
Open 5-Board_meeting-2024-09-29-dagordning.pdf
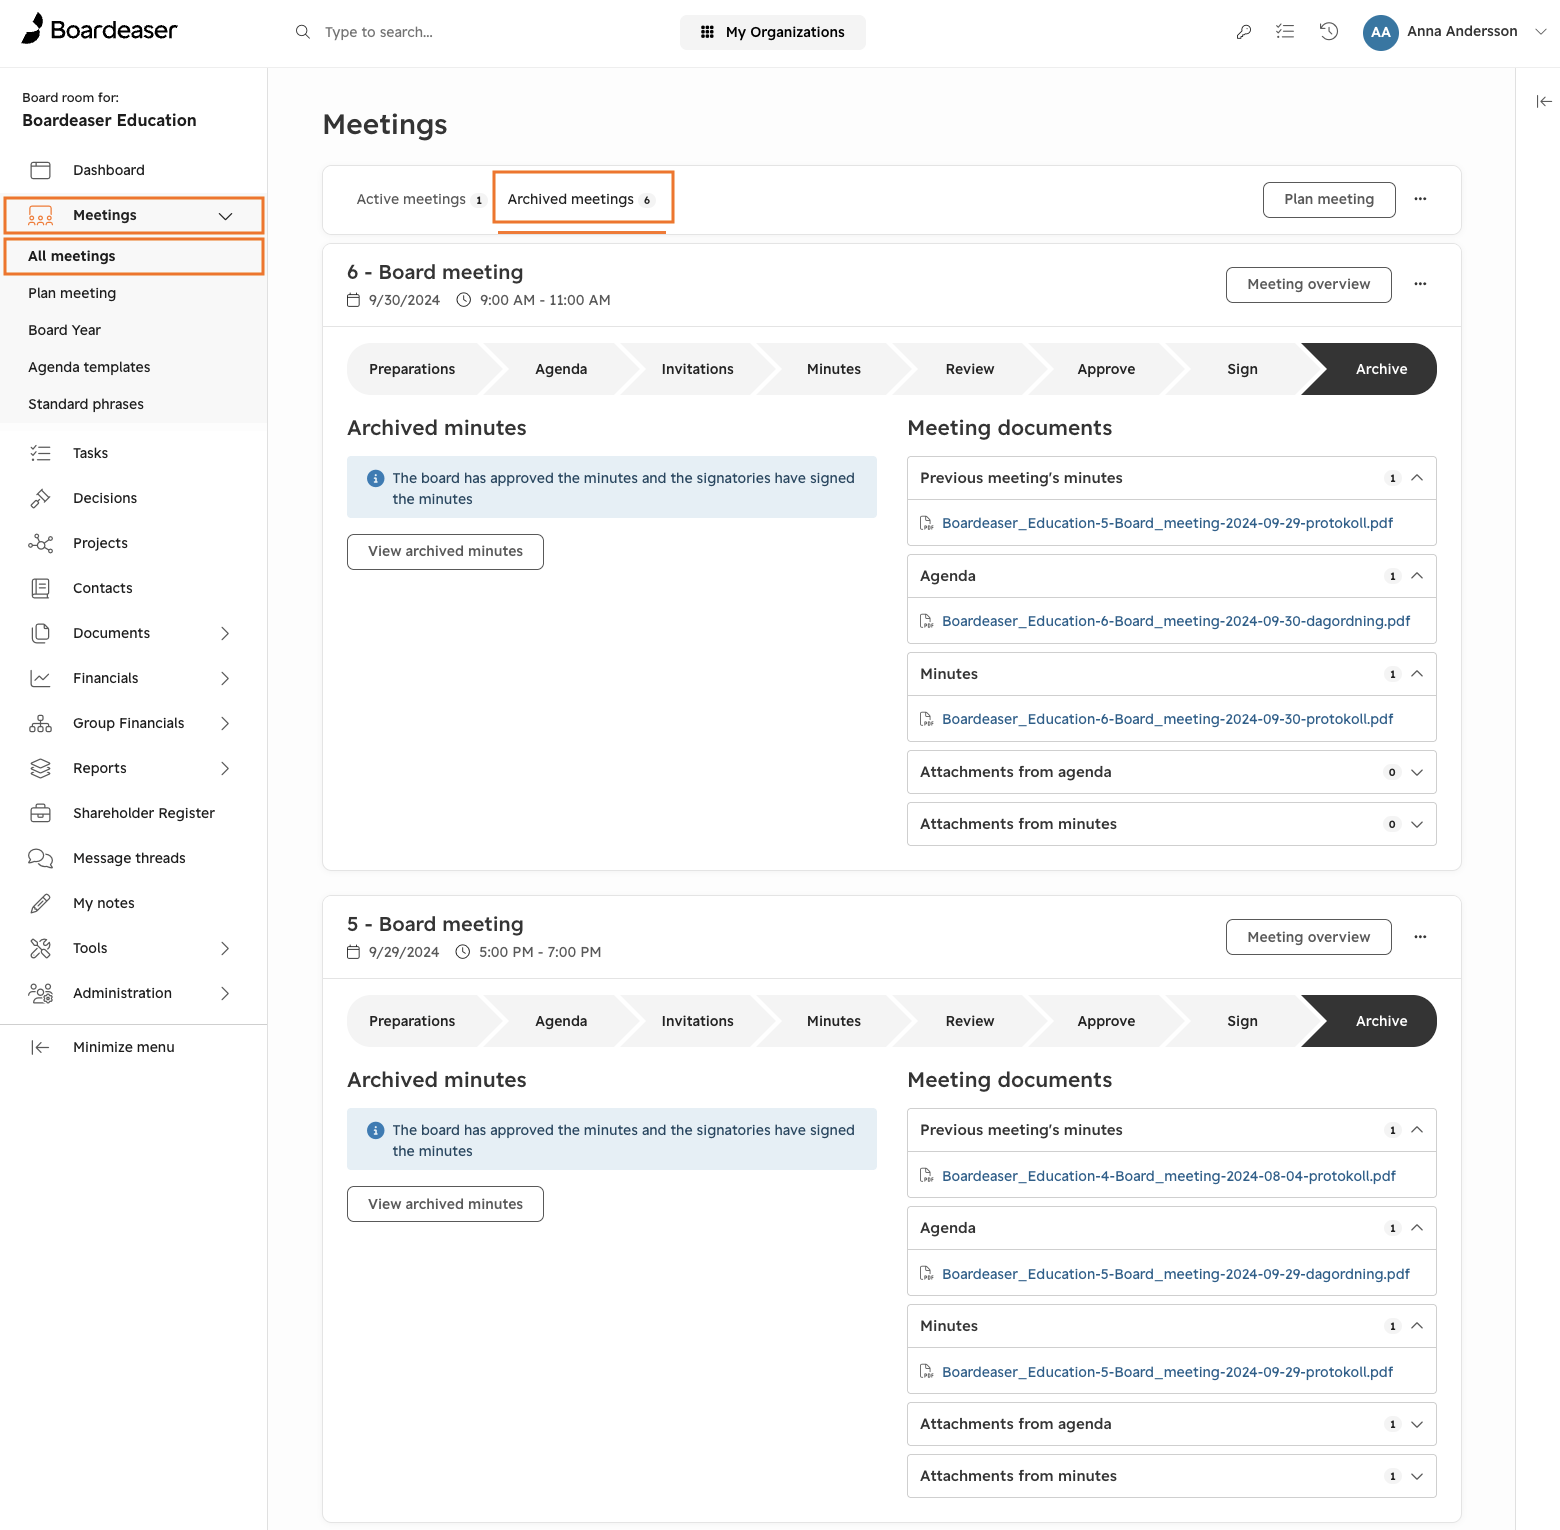pos(1175,1274)
